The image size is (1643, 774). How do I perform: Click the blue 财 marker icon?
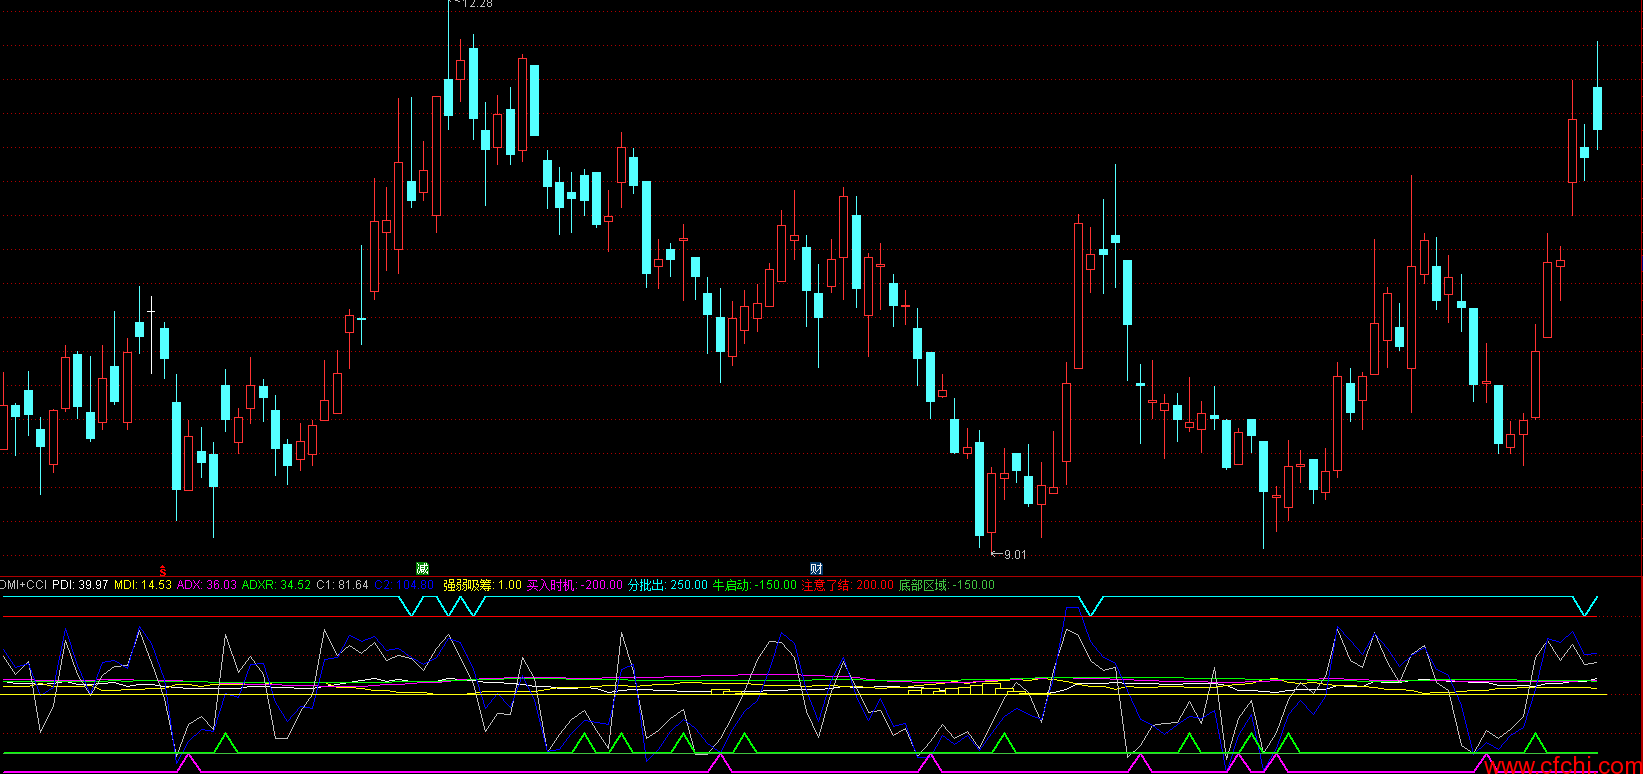click(x=816, y=569)
